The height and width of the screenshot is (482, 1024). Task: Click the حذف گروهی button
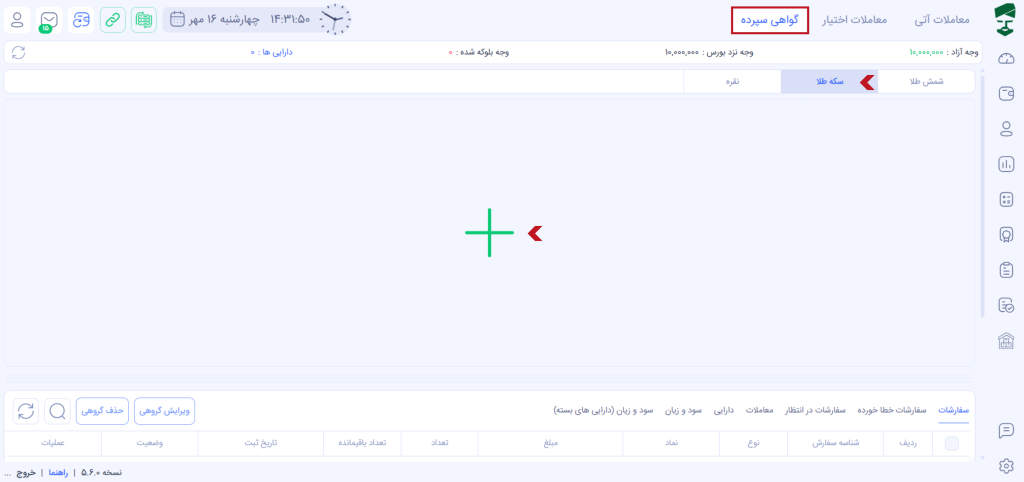102,410
